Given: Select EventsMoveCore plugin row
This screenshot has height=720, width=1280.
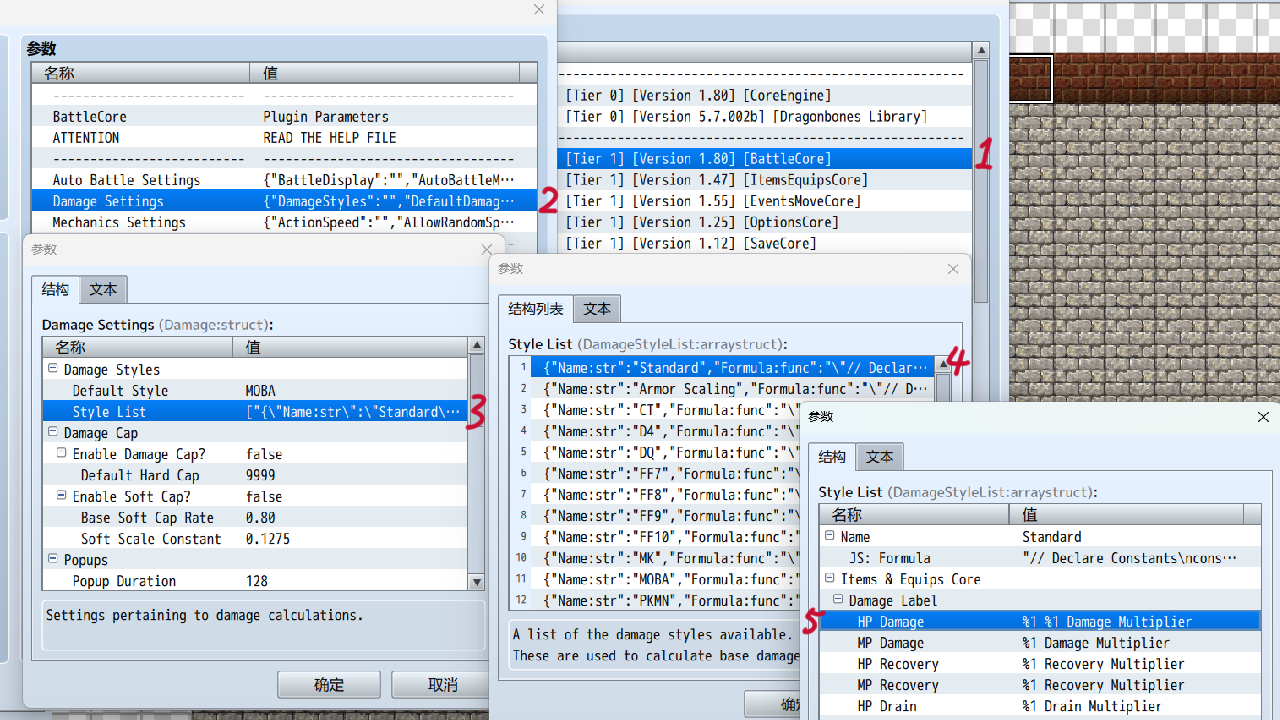Looking at the screenshot, I should tap(764, 200).
